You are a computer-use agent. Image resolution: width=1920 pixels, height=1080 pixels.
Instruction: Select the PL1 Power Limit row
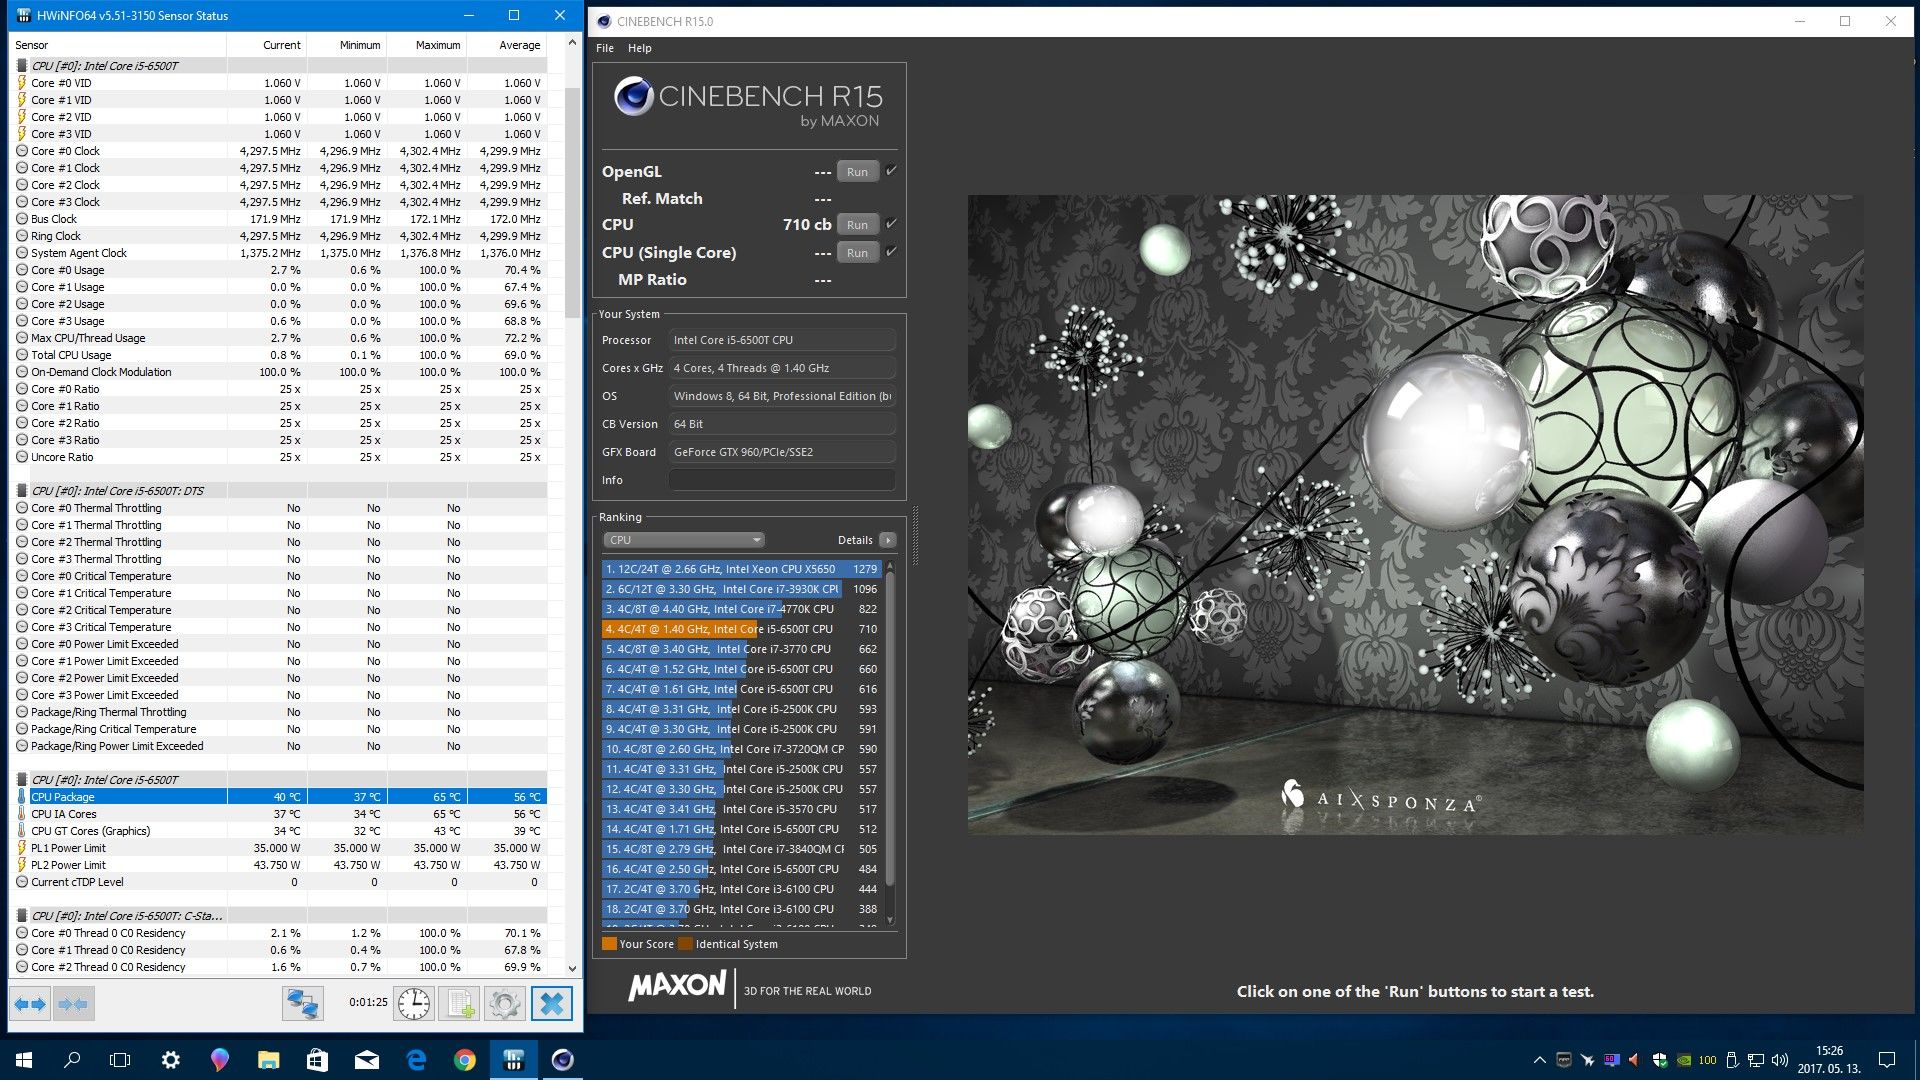point(280,848)
